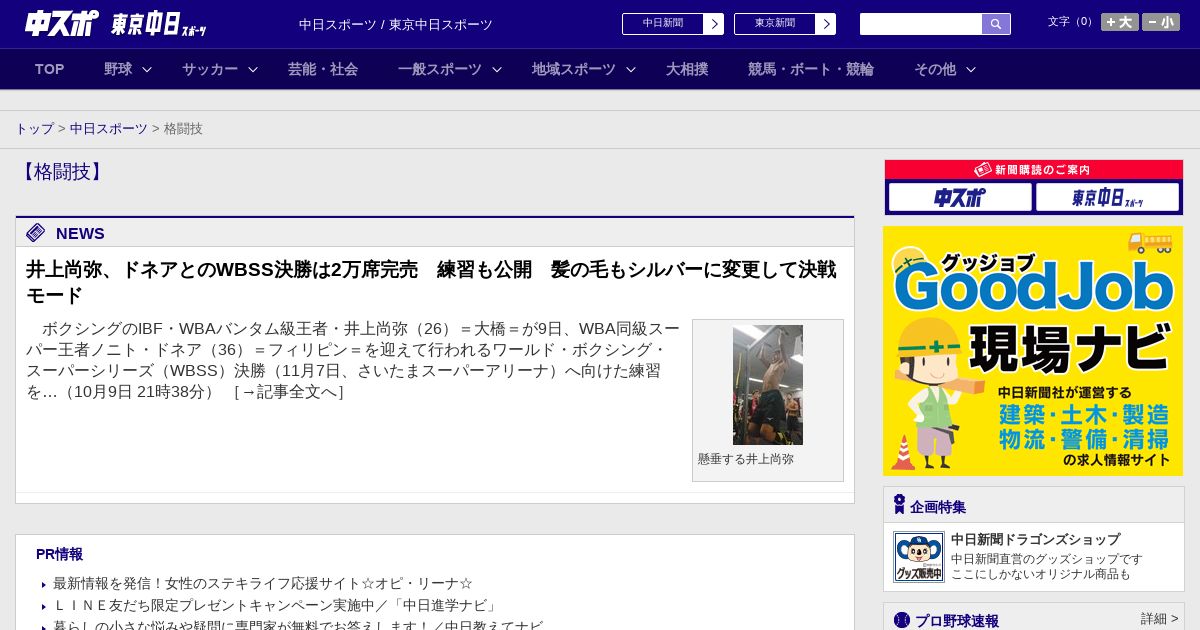Open 井上尚弥 WBSS決勝 headline article

pyautogui.click(x=431, y=282)
